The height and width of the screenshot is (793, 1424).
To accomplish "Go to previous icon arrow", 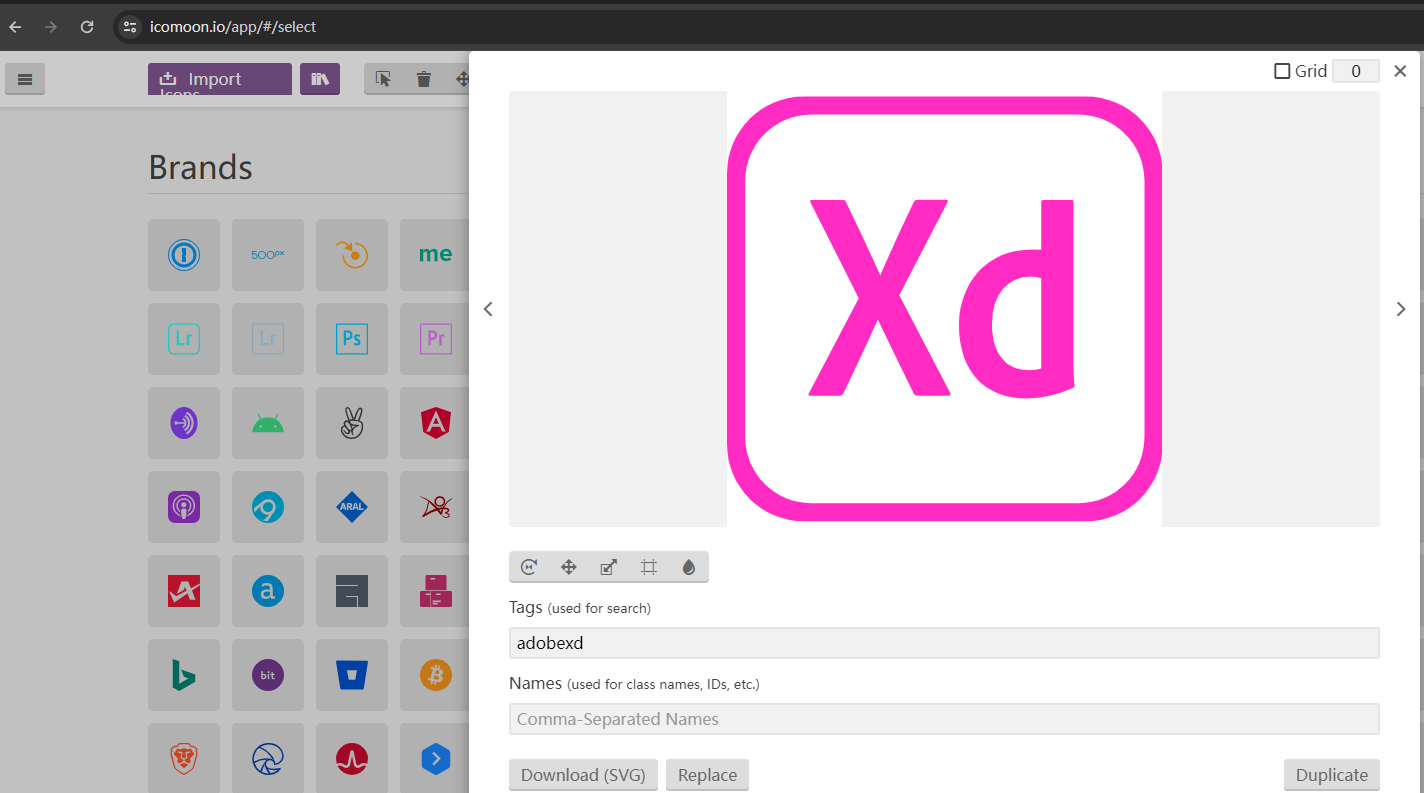I will point(488,309).
